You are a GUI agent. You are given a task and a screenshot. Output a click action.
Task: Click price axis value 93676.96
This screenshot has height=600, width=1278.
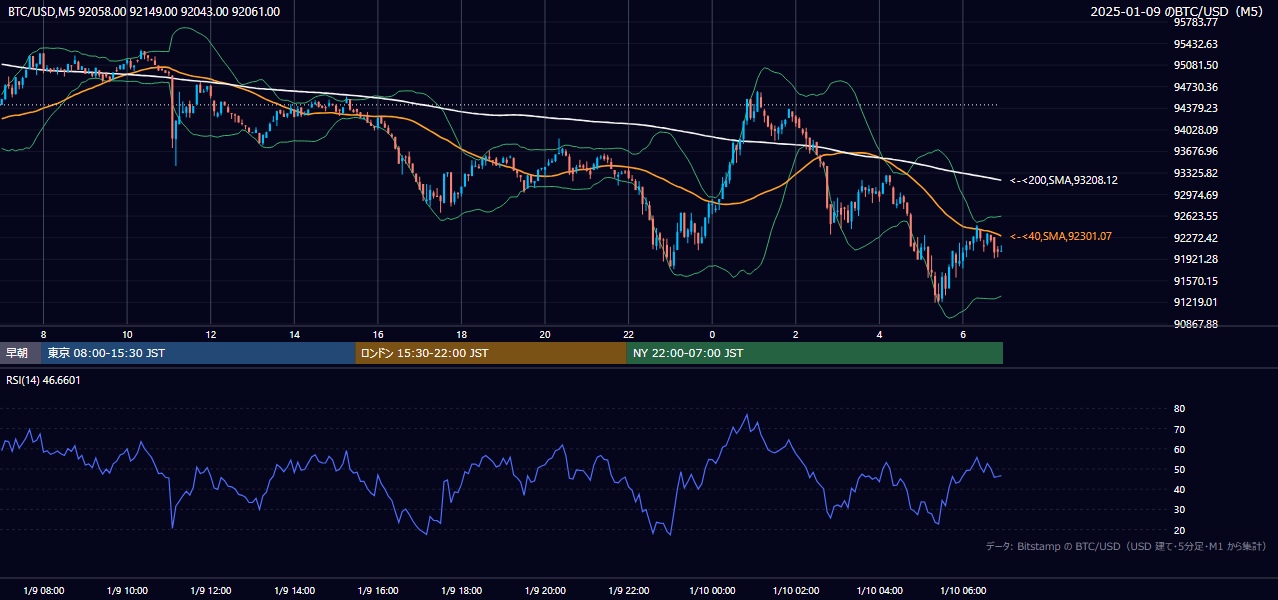1196,151
